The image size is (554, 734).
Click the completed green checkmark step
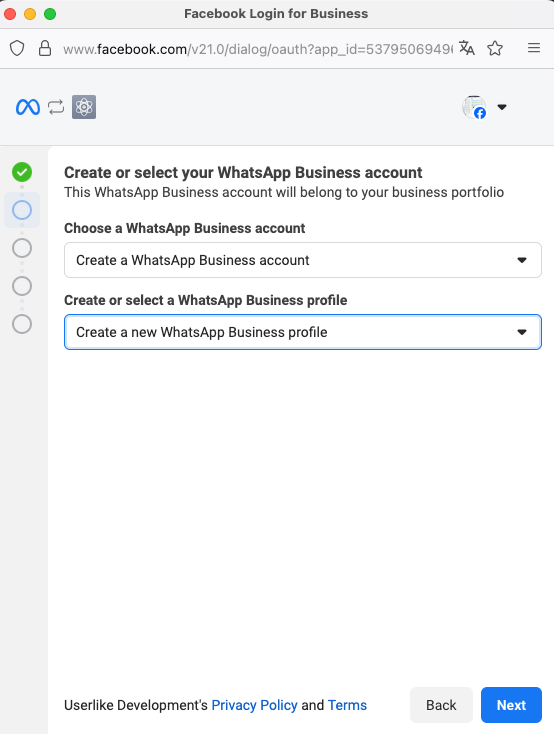click(22, 172)
